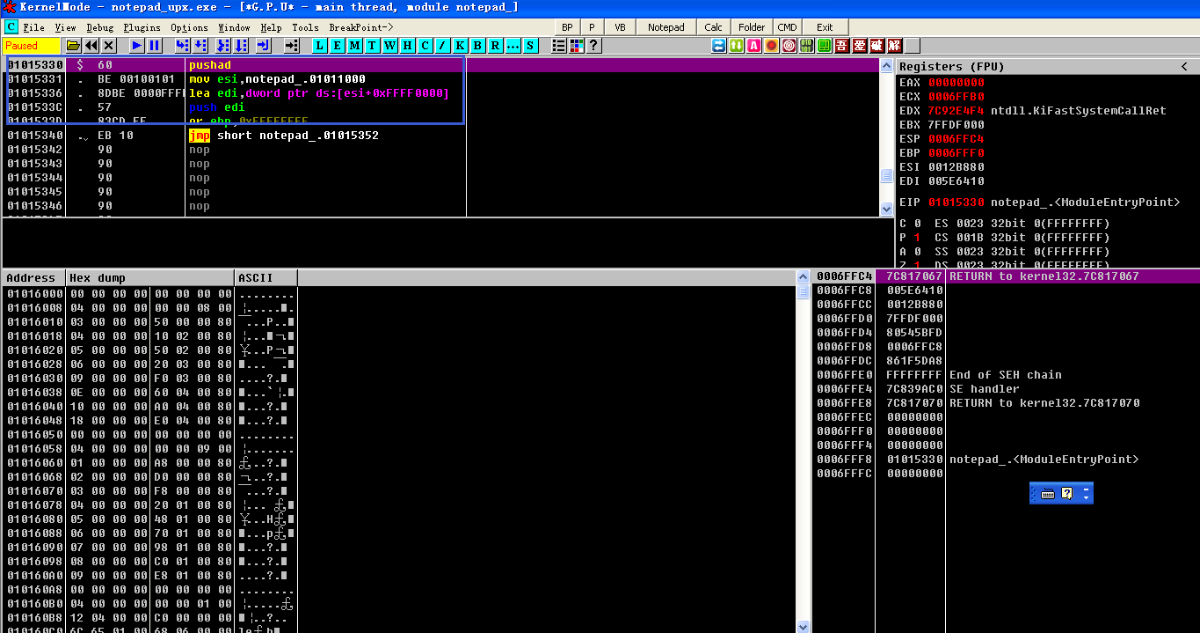Image resolution: width=1200 pixels, height=633 pixels.
Task: Click the Step over icon
Action: tap(200, 45)
